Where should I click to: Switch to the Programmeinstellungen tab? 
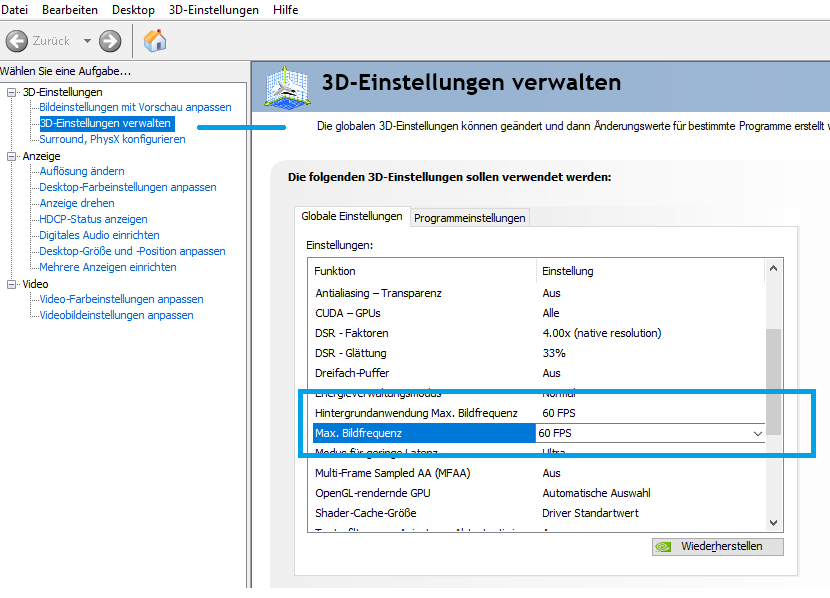coord(469,217)
